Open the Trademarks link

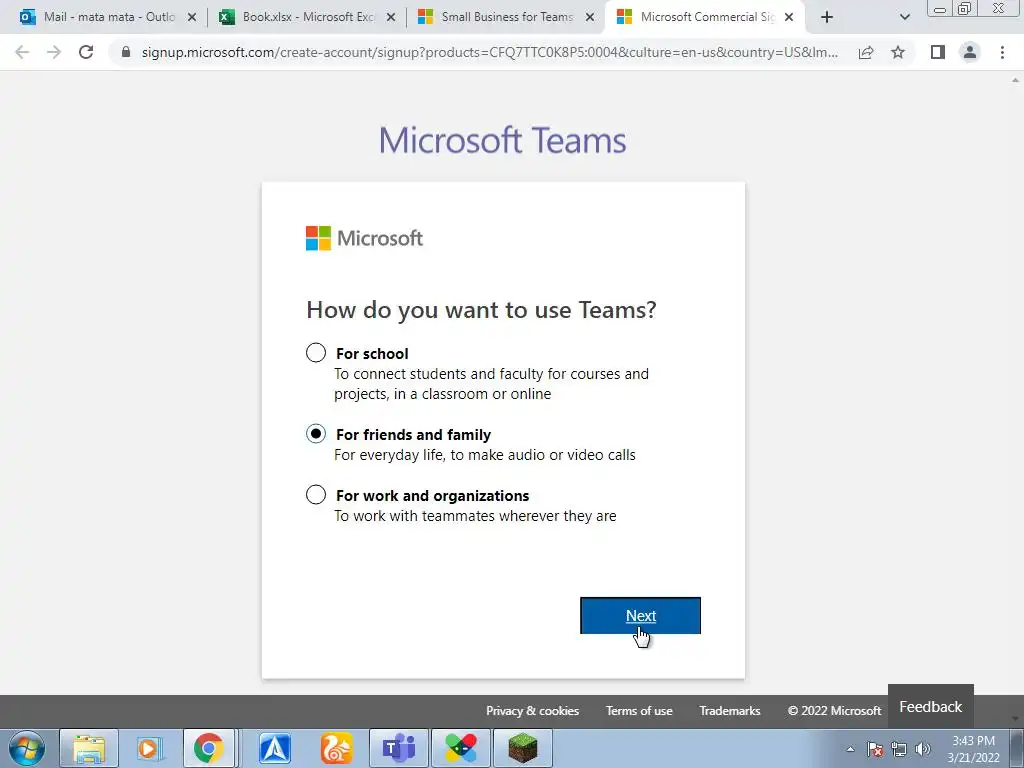[729, 711]
